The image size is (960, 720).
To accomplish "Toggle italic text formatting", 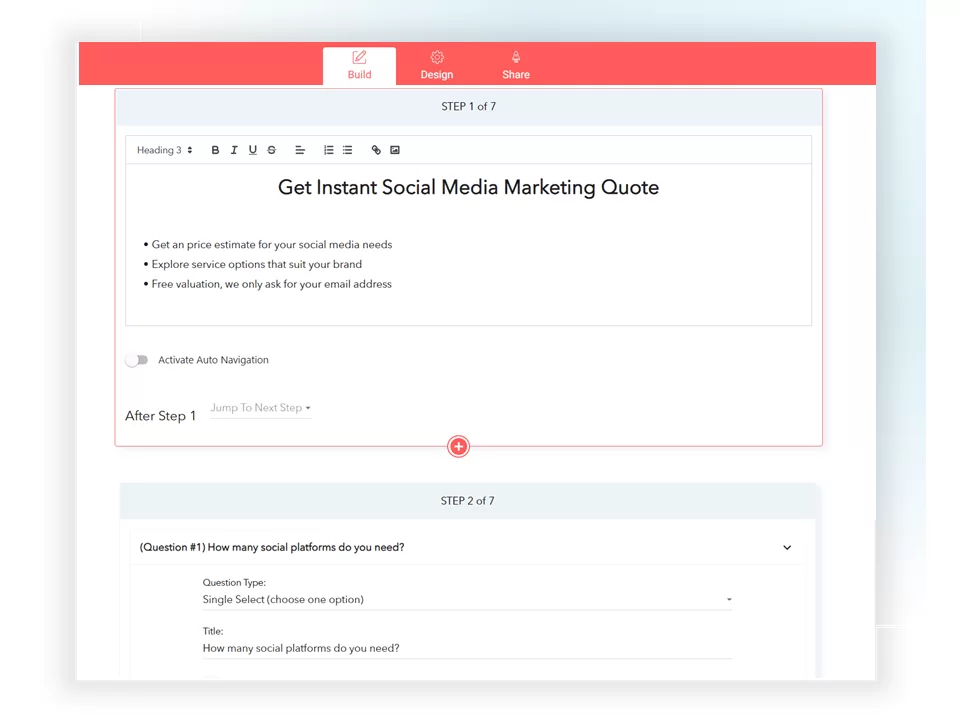I will coord(234,150).
